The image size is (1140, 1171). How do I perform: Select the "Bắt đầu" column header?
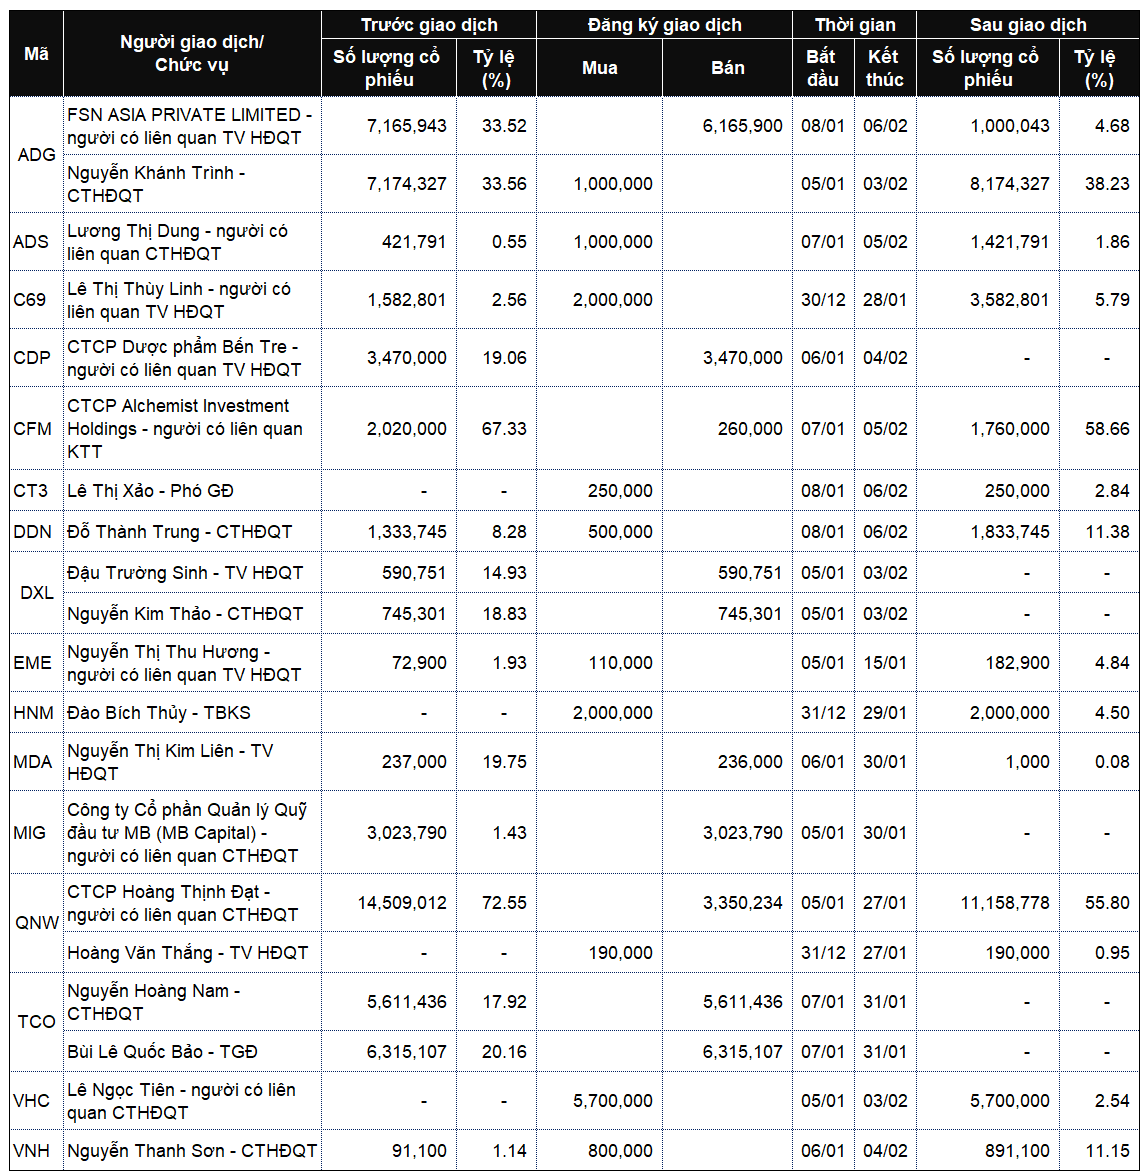click(x=822, y=68)
